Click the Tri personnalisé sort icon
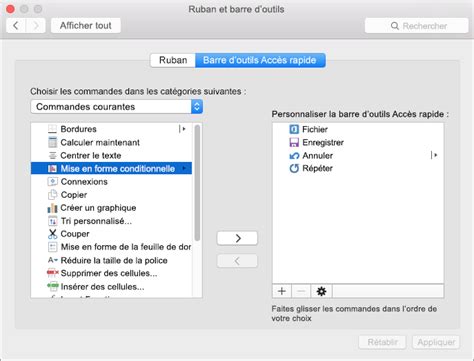Viewport: 474px width, 361px height. 52,221
